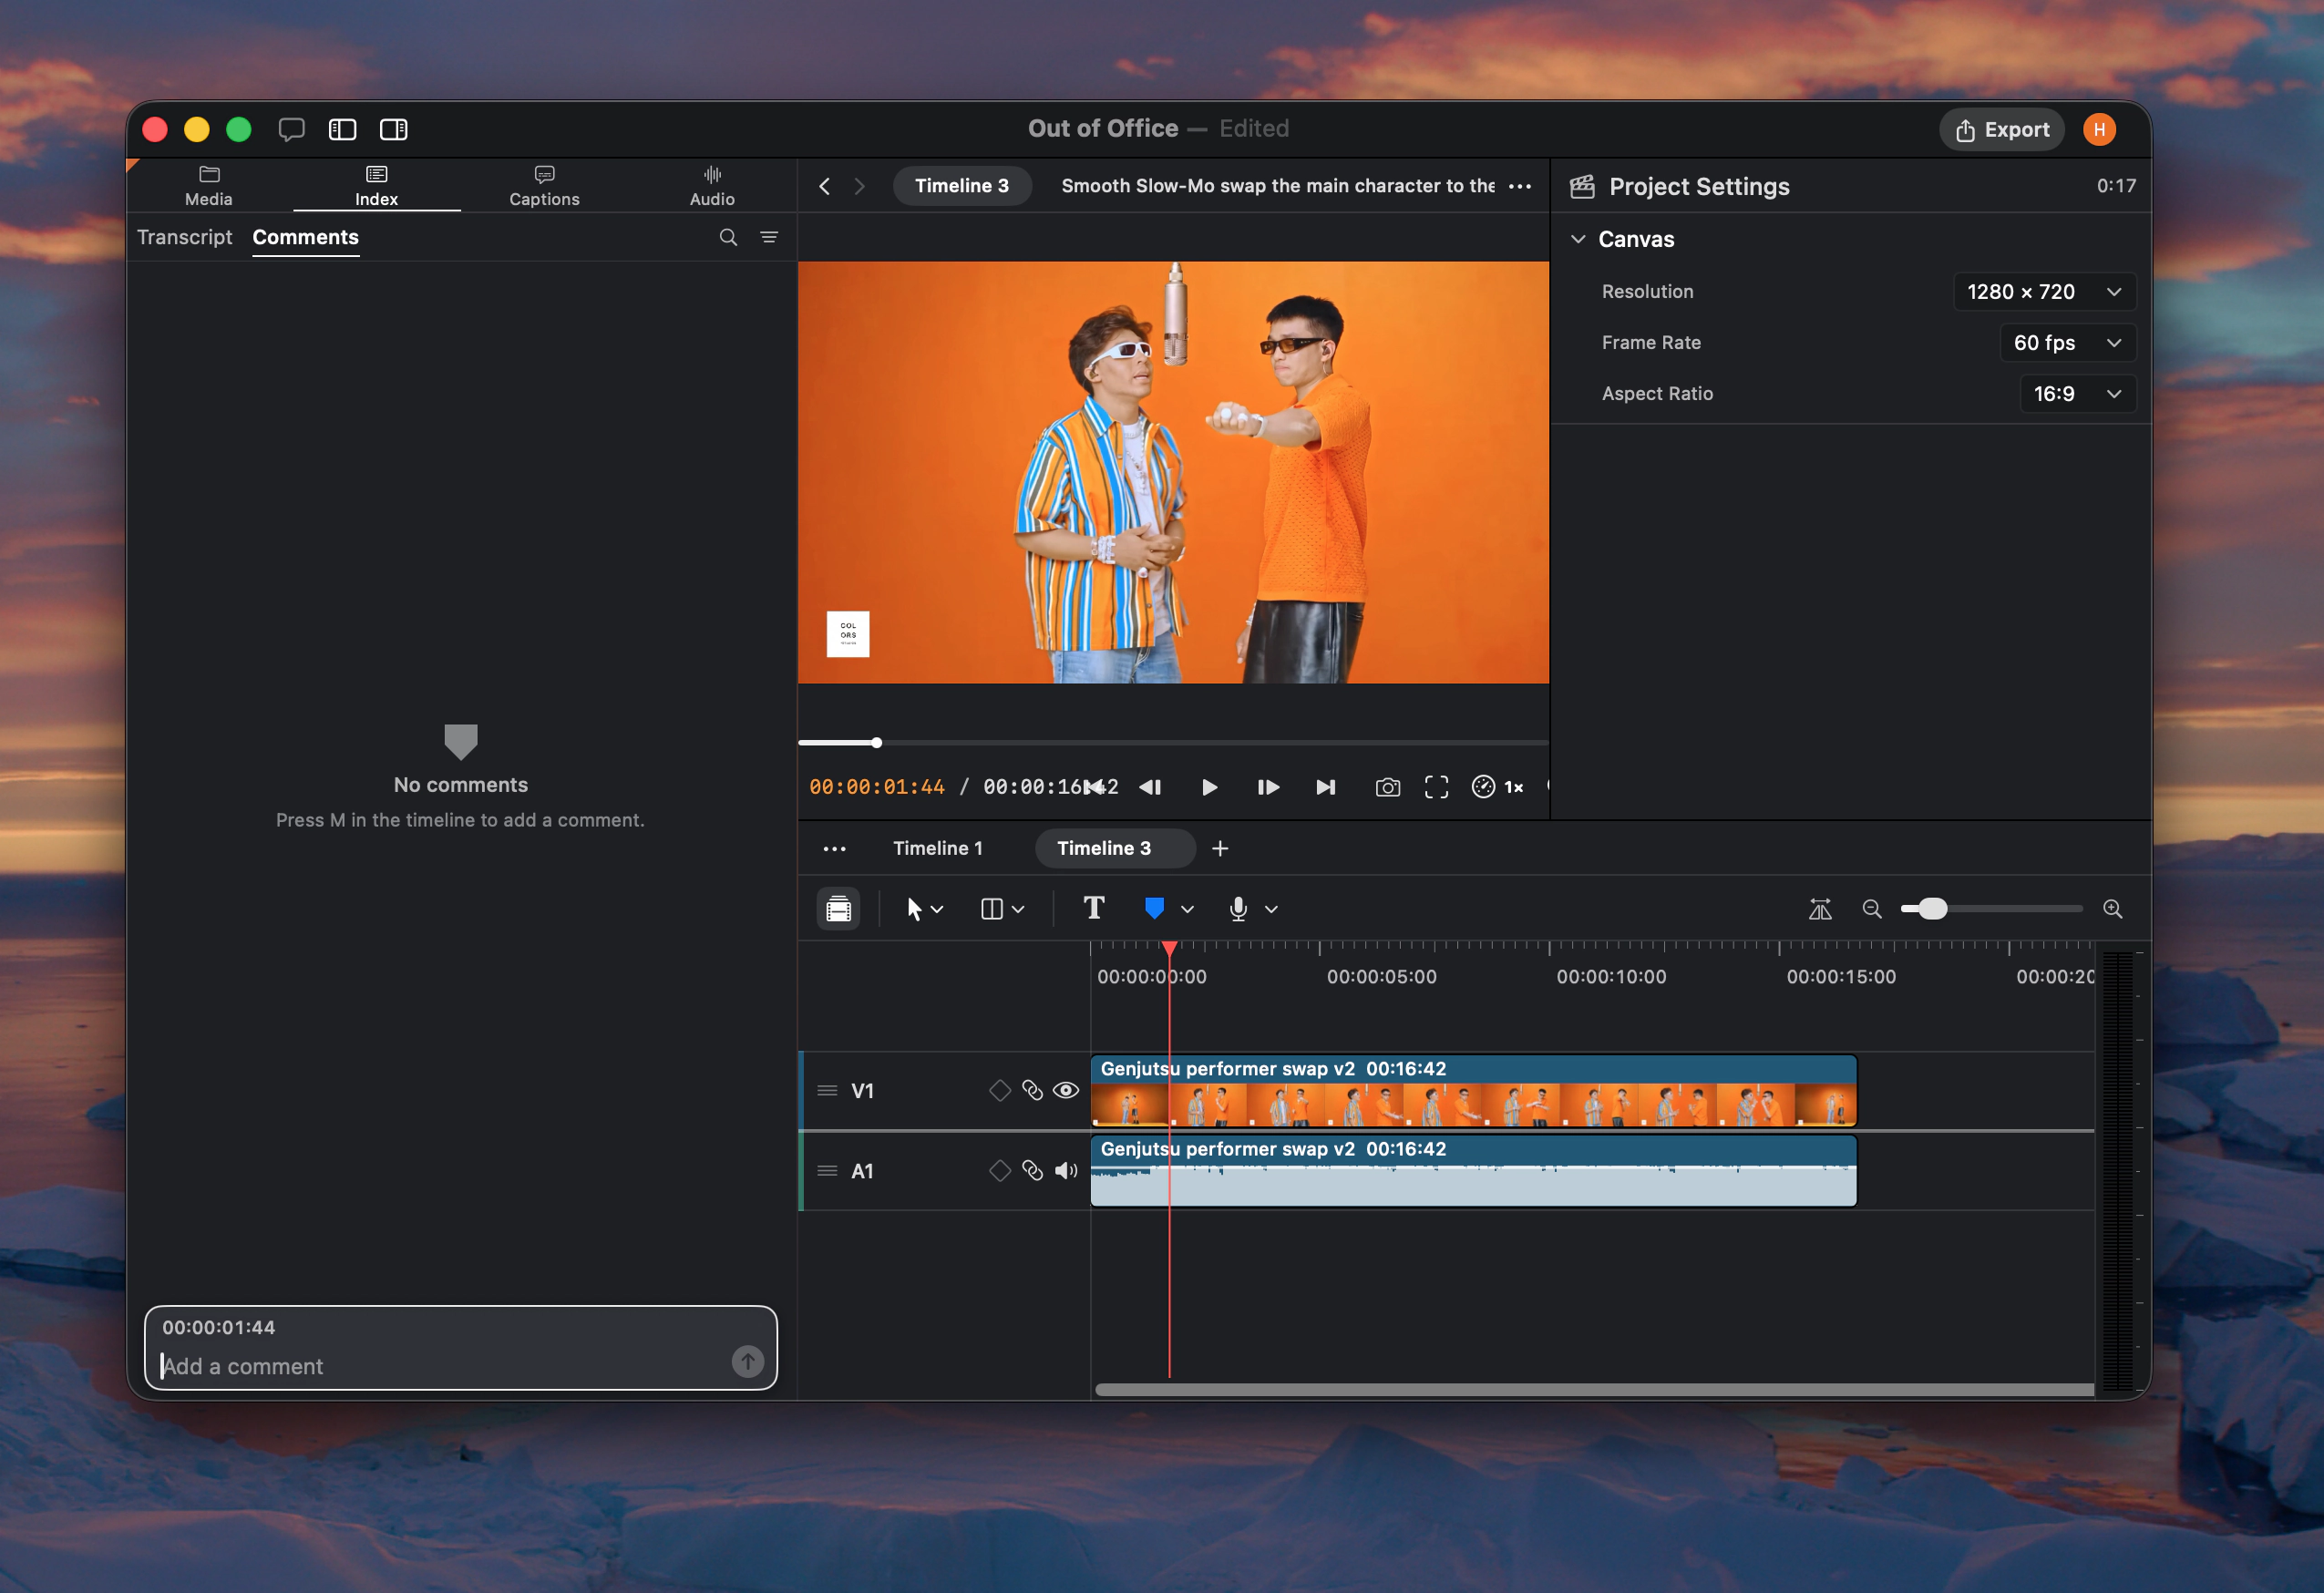Open the comments filter icon
Screen dimensions: 2324x1593
tap(769, 237)
